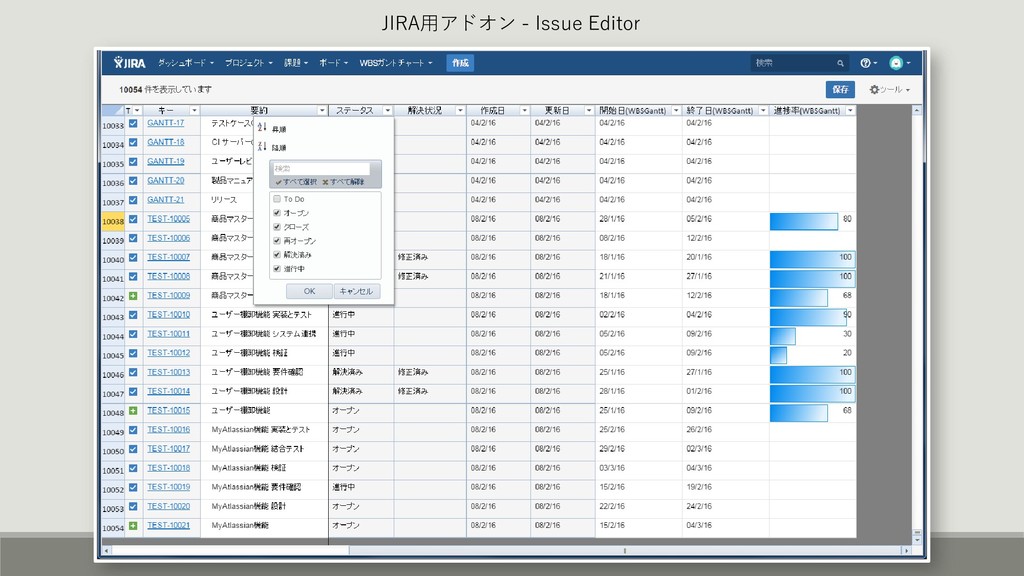This screenshot has height=576, width=1024.
Task: Click the progress bar of TEST-10012 (20)
Action: pyautogui.click(x=778, y=355)
